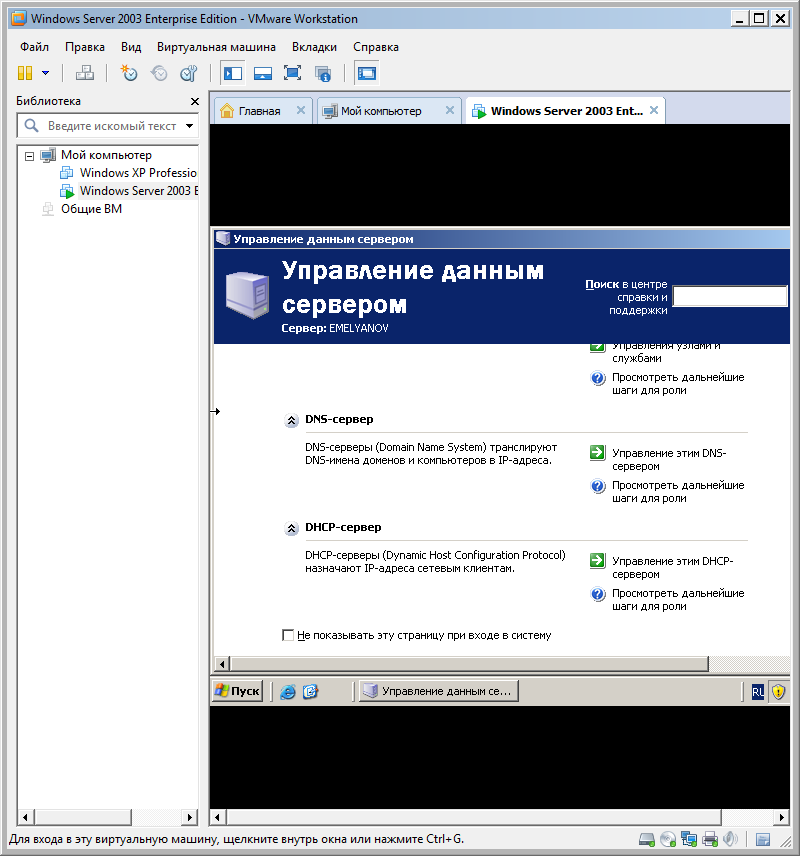Screen dimensions: 800x856
Task: Click the send Ctrl+Alt+Del toolbar icon
Action: tap(85, 73)
